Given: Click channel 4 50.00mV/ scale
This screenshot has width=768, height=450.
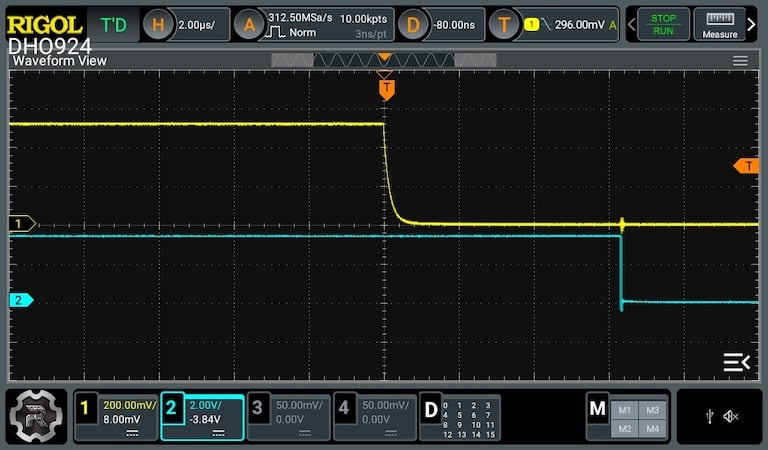Looking at the screenshot, I should pyautogui.click(x=385, y=405).
